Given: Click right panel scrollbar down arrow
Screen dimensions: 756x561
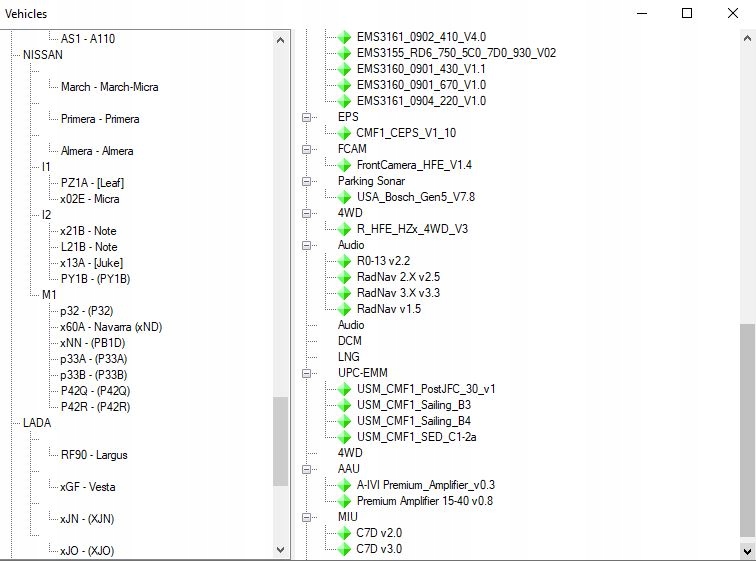Looking at the screenshot, I should pos(747,550).
